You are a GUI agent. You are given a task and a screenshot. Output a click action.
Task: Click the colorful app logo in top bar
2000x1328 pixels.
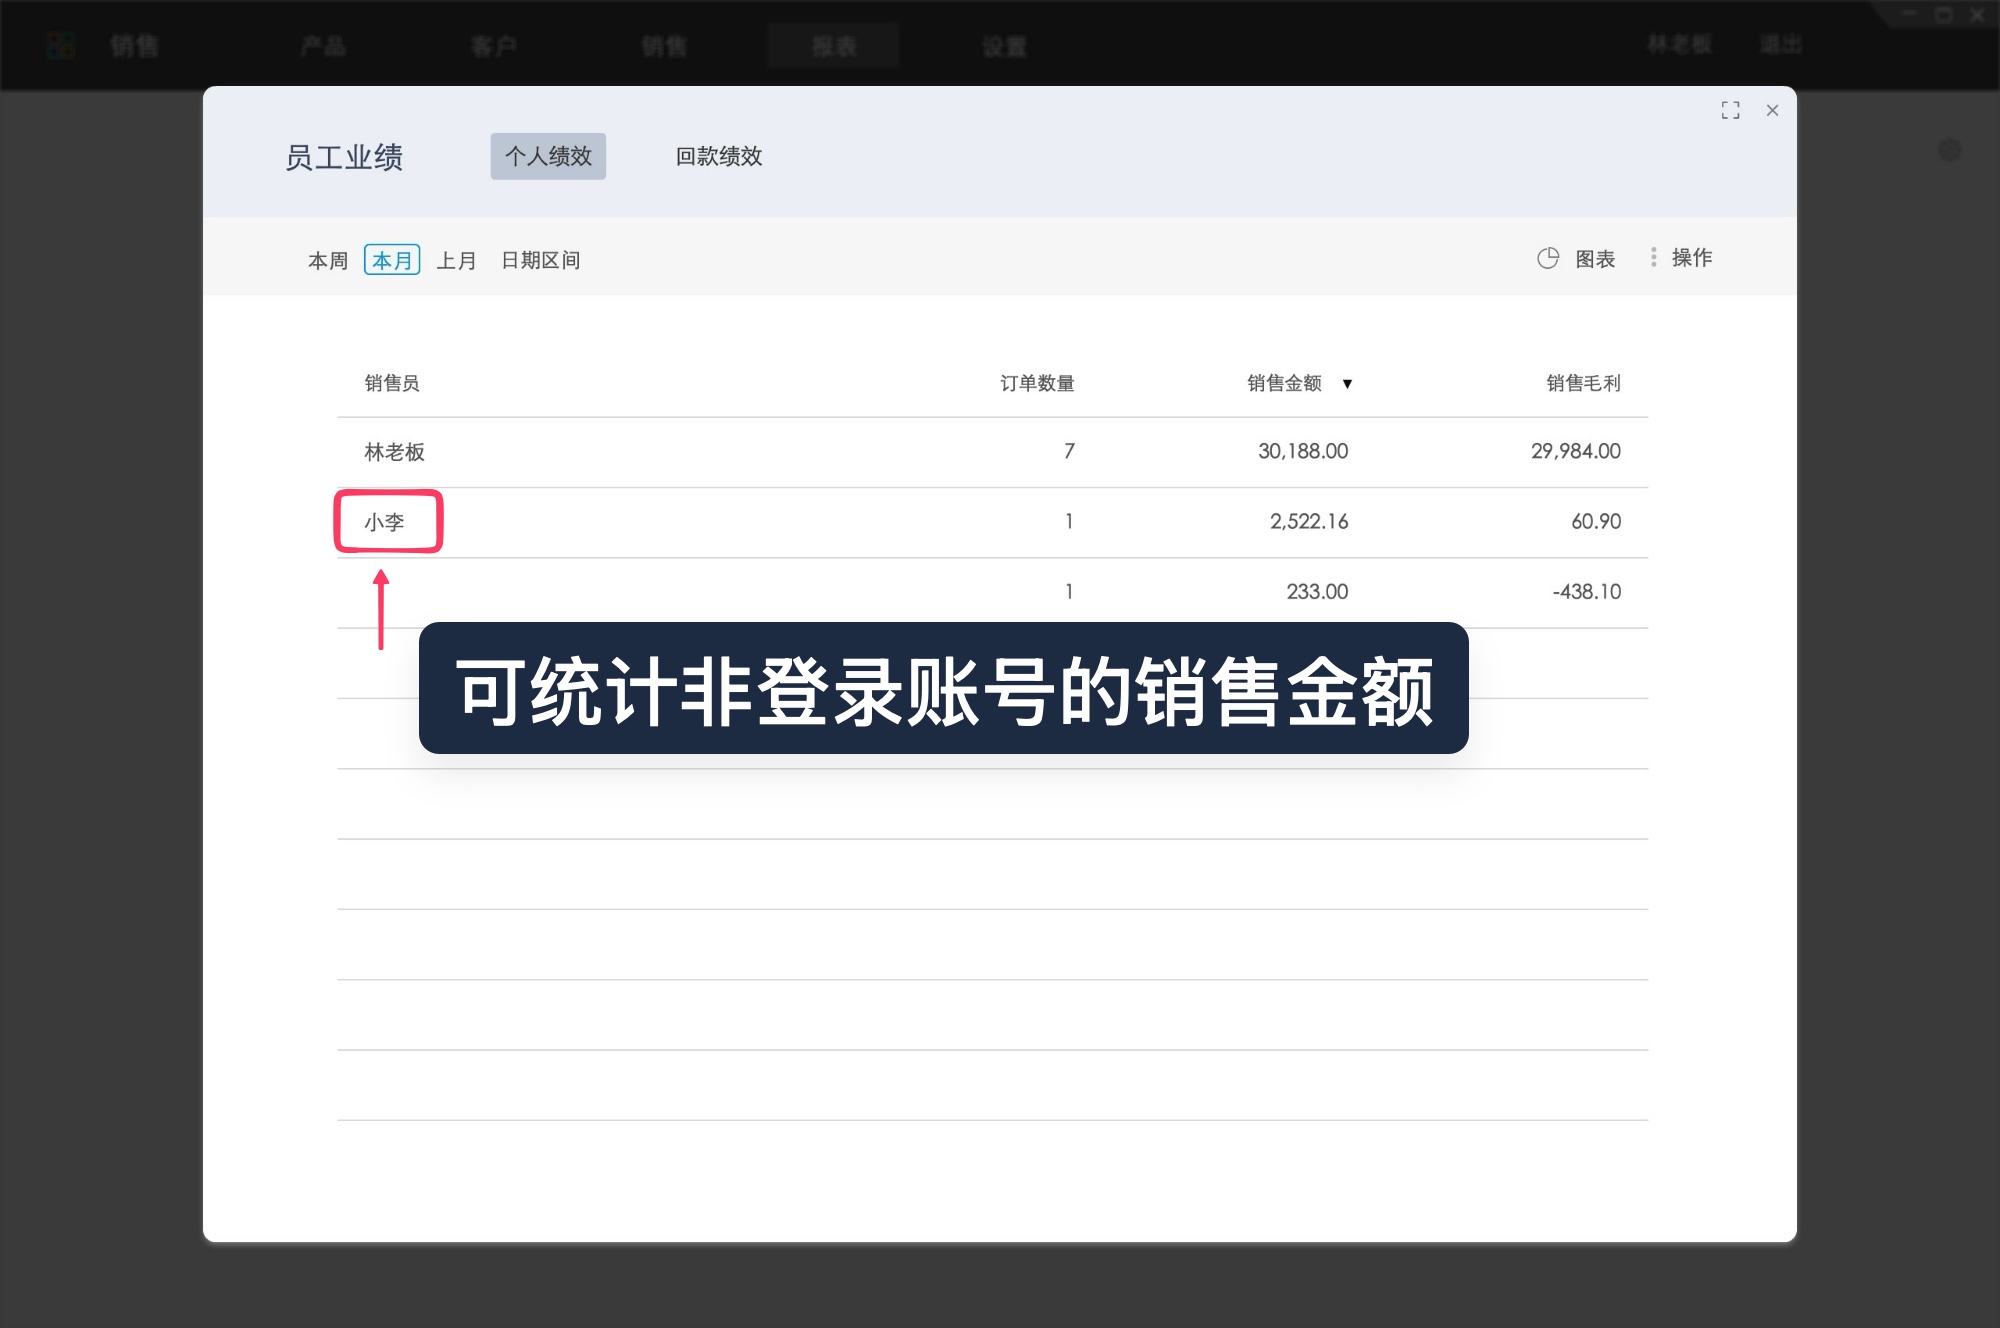click(x=59, y=45)
